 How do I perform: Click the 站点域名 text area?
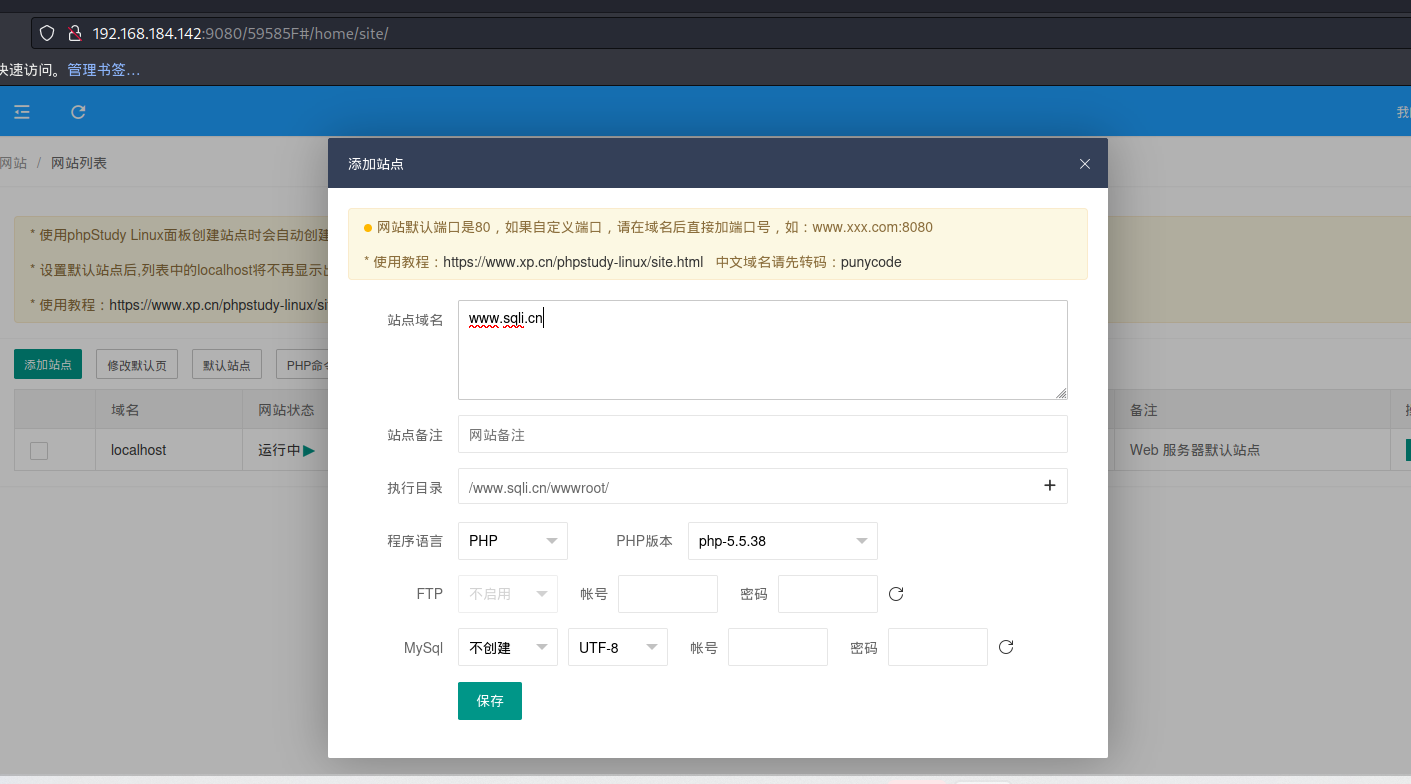click(x=763, y=350)
